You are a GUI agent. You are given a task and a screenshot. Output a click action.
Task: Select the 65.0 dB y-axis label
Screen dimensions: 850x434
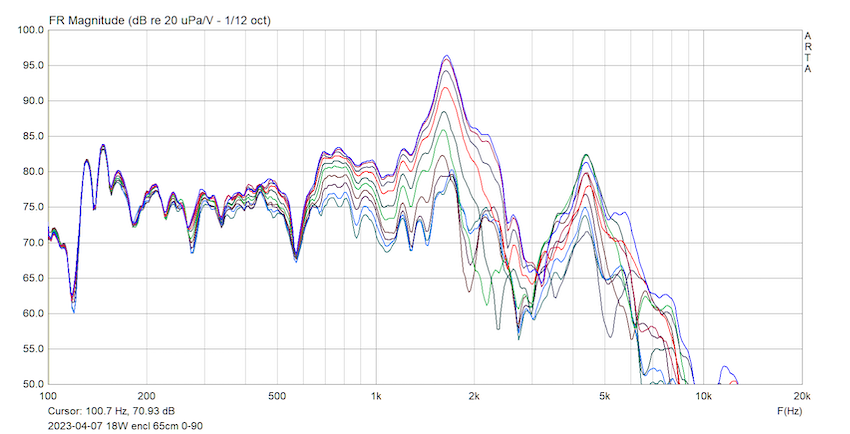click(x=32, y=278)
